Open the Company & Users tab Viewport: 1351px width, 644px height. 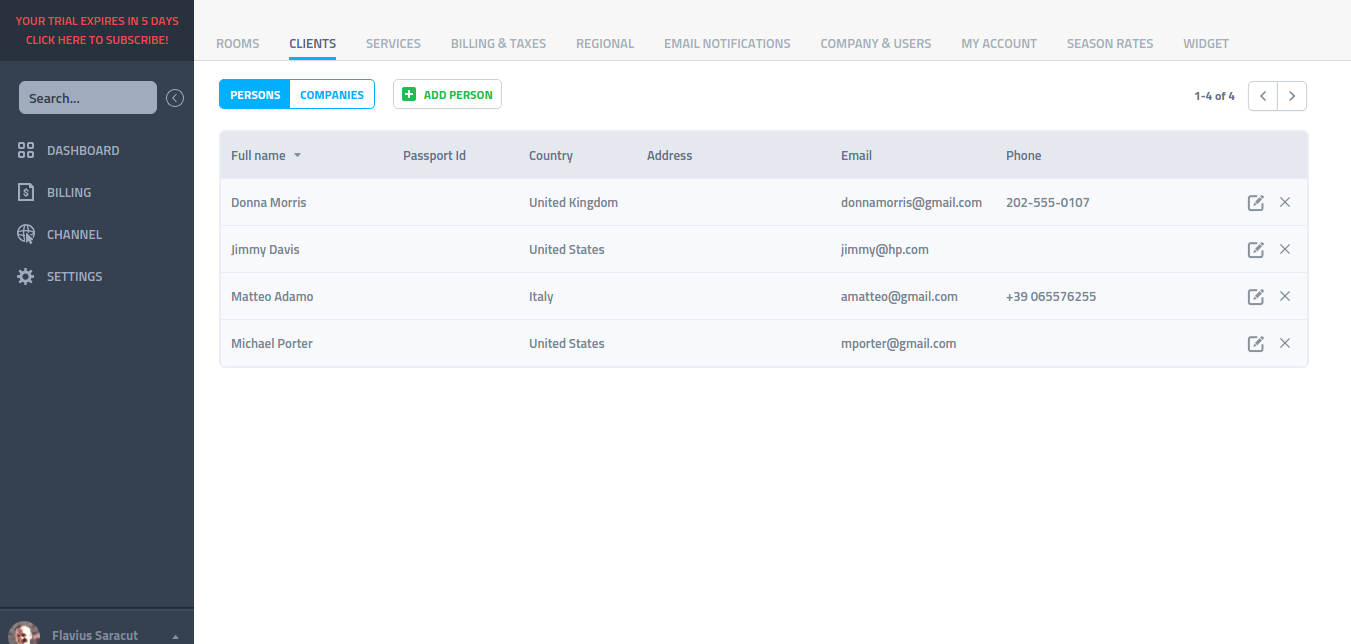876,44
